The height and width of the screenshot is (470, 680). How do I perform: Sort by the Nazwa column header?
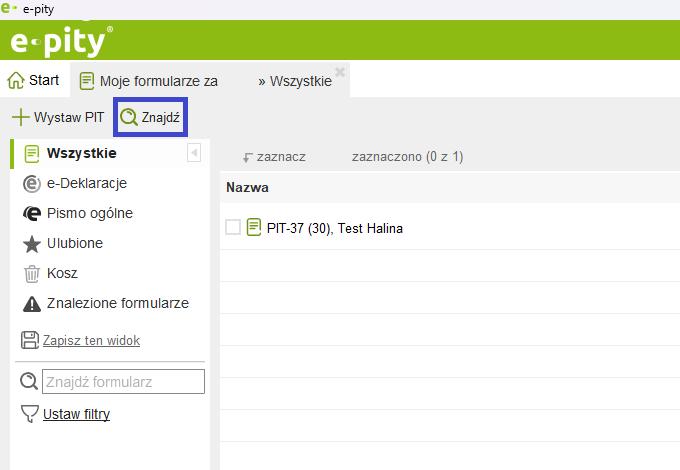click(247, 187)
